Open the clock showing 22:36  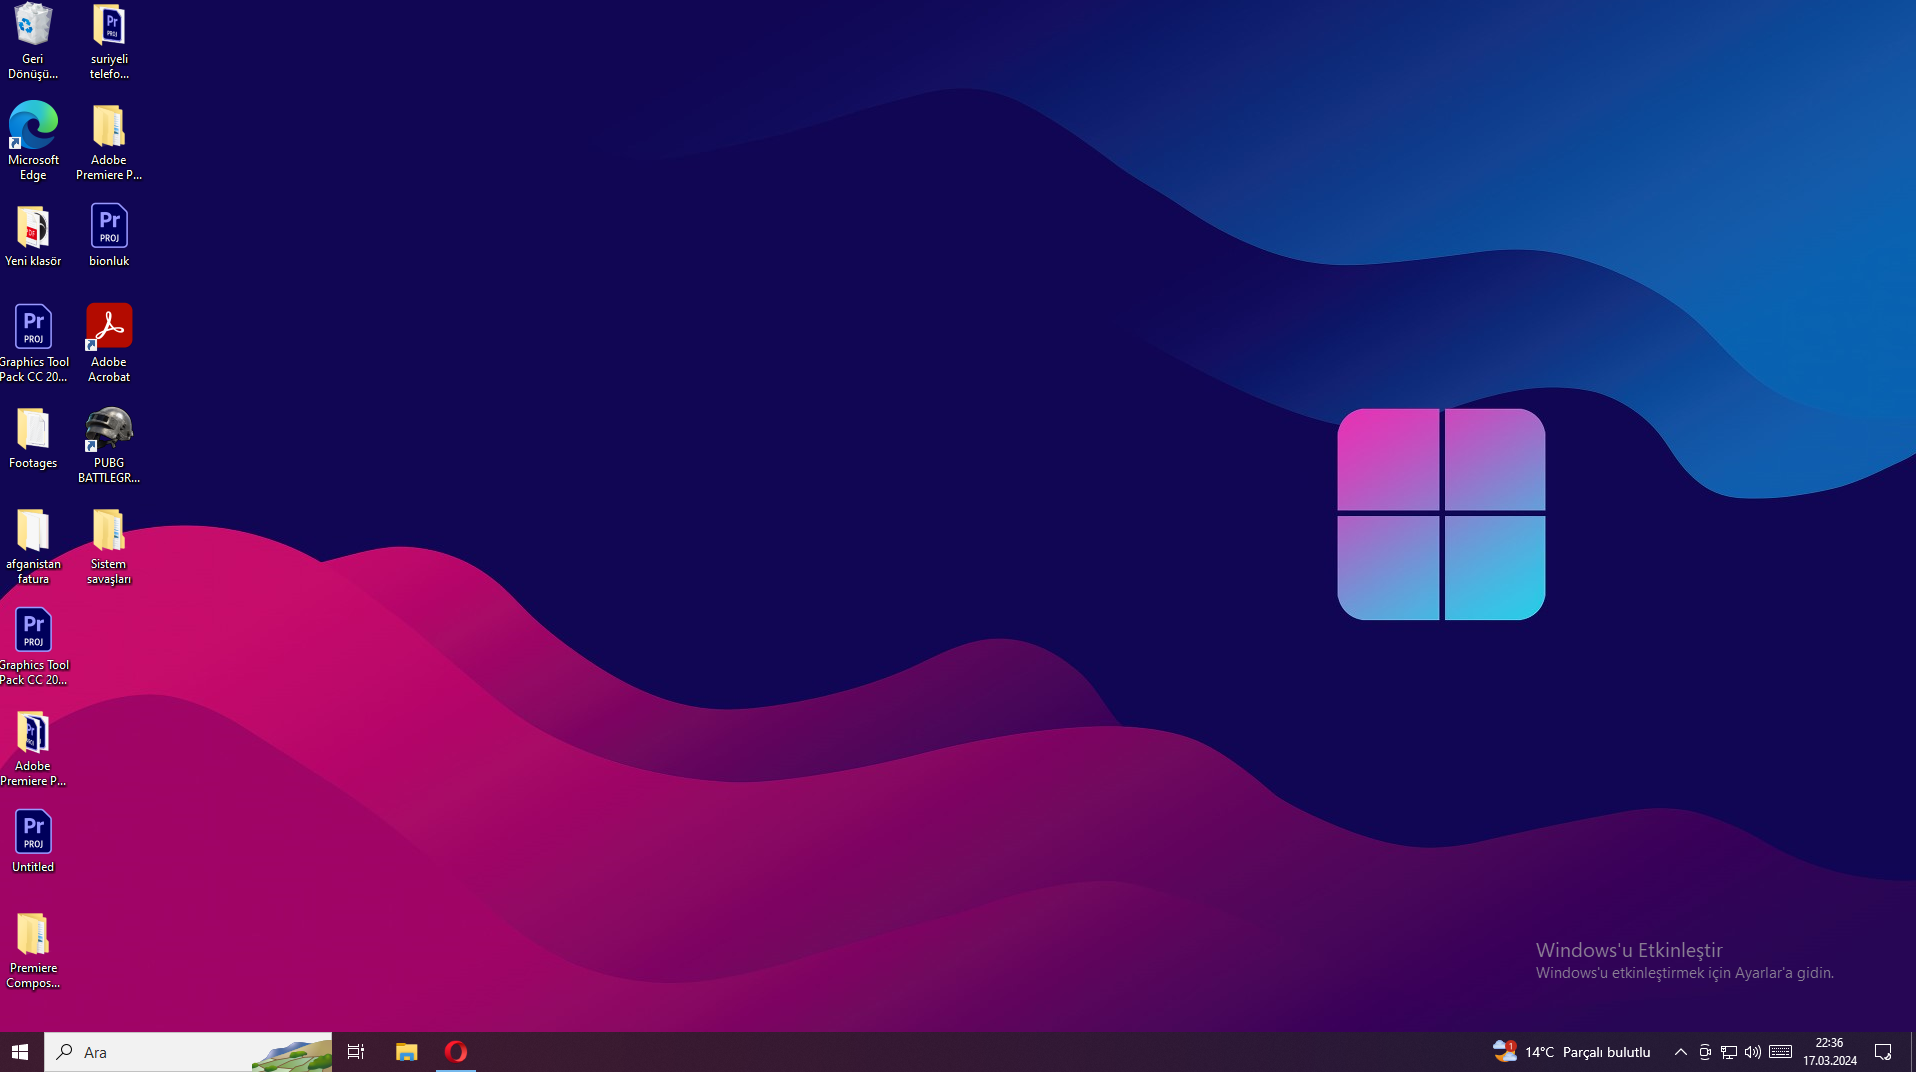coord(1830,1052)
